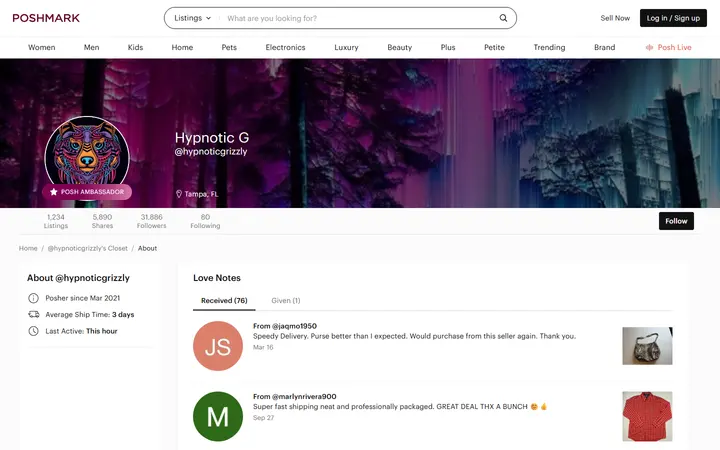This screenshot has width=720, height=450.
Task: Click the location pin icon by Tampa
Action: pos(179,194)
